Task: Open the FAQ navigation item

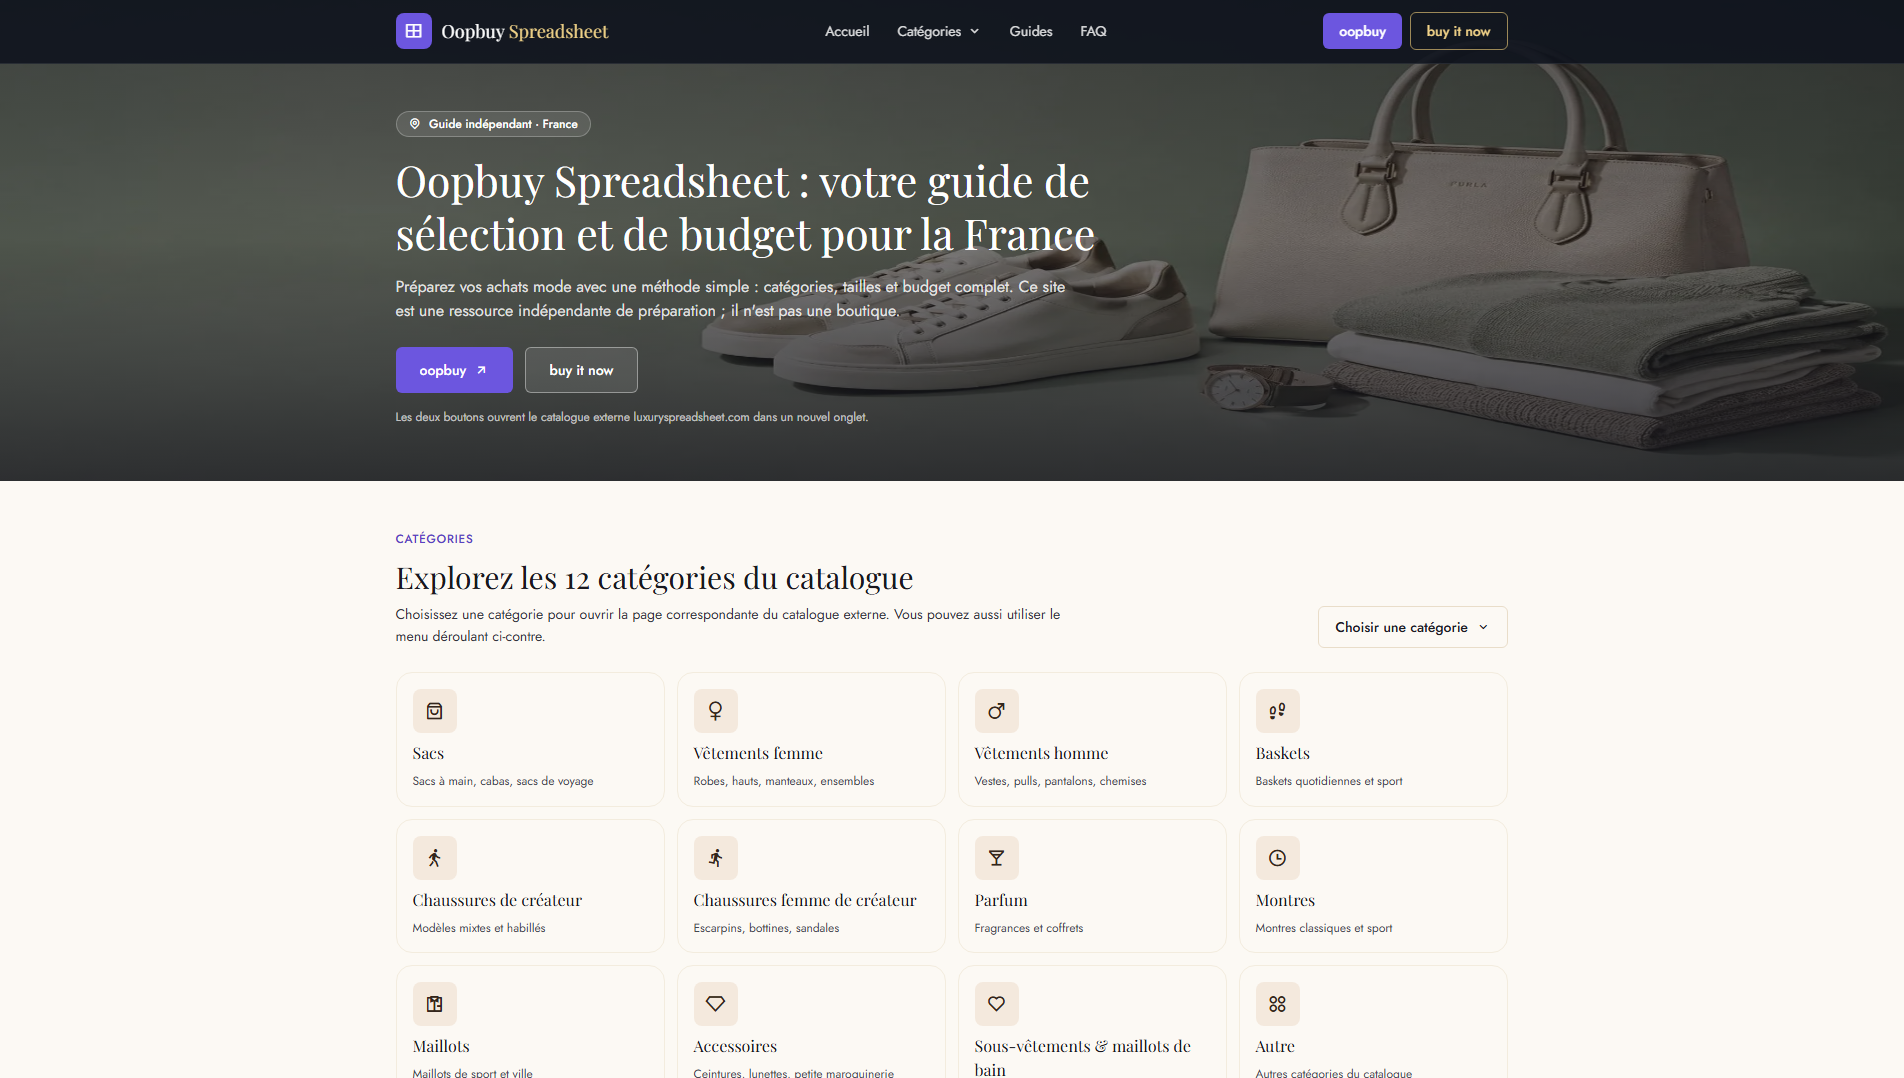Action: (x=1093, y=31)
